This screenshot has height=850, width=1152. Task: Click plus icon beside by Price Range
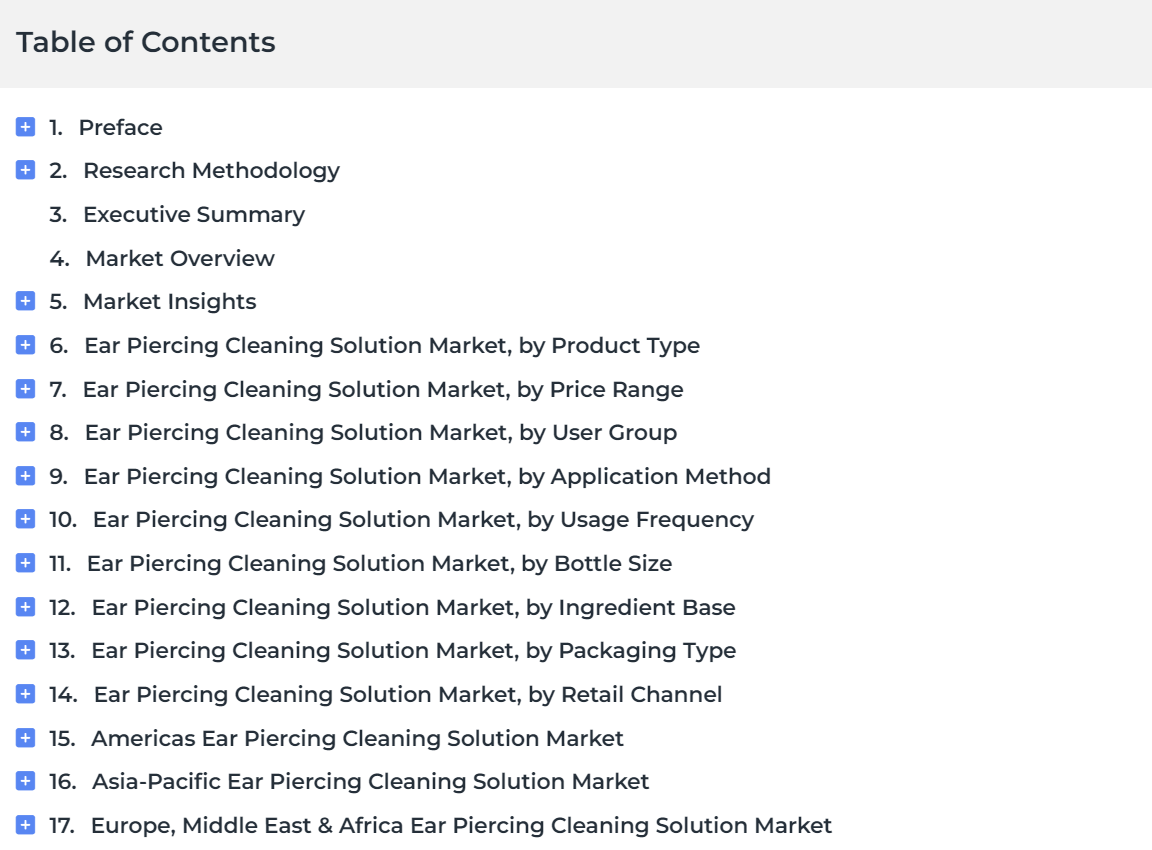coord(25,389)
